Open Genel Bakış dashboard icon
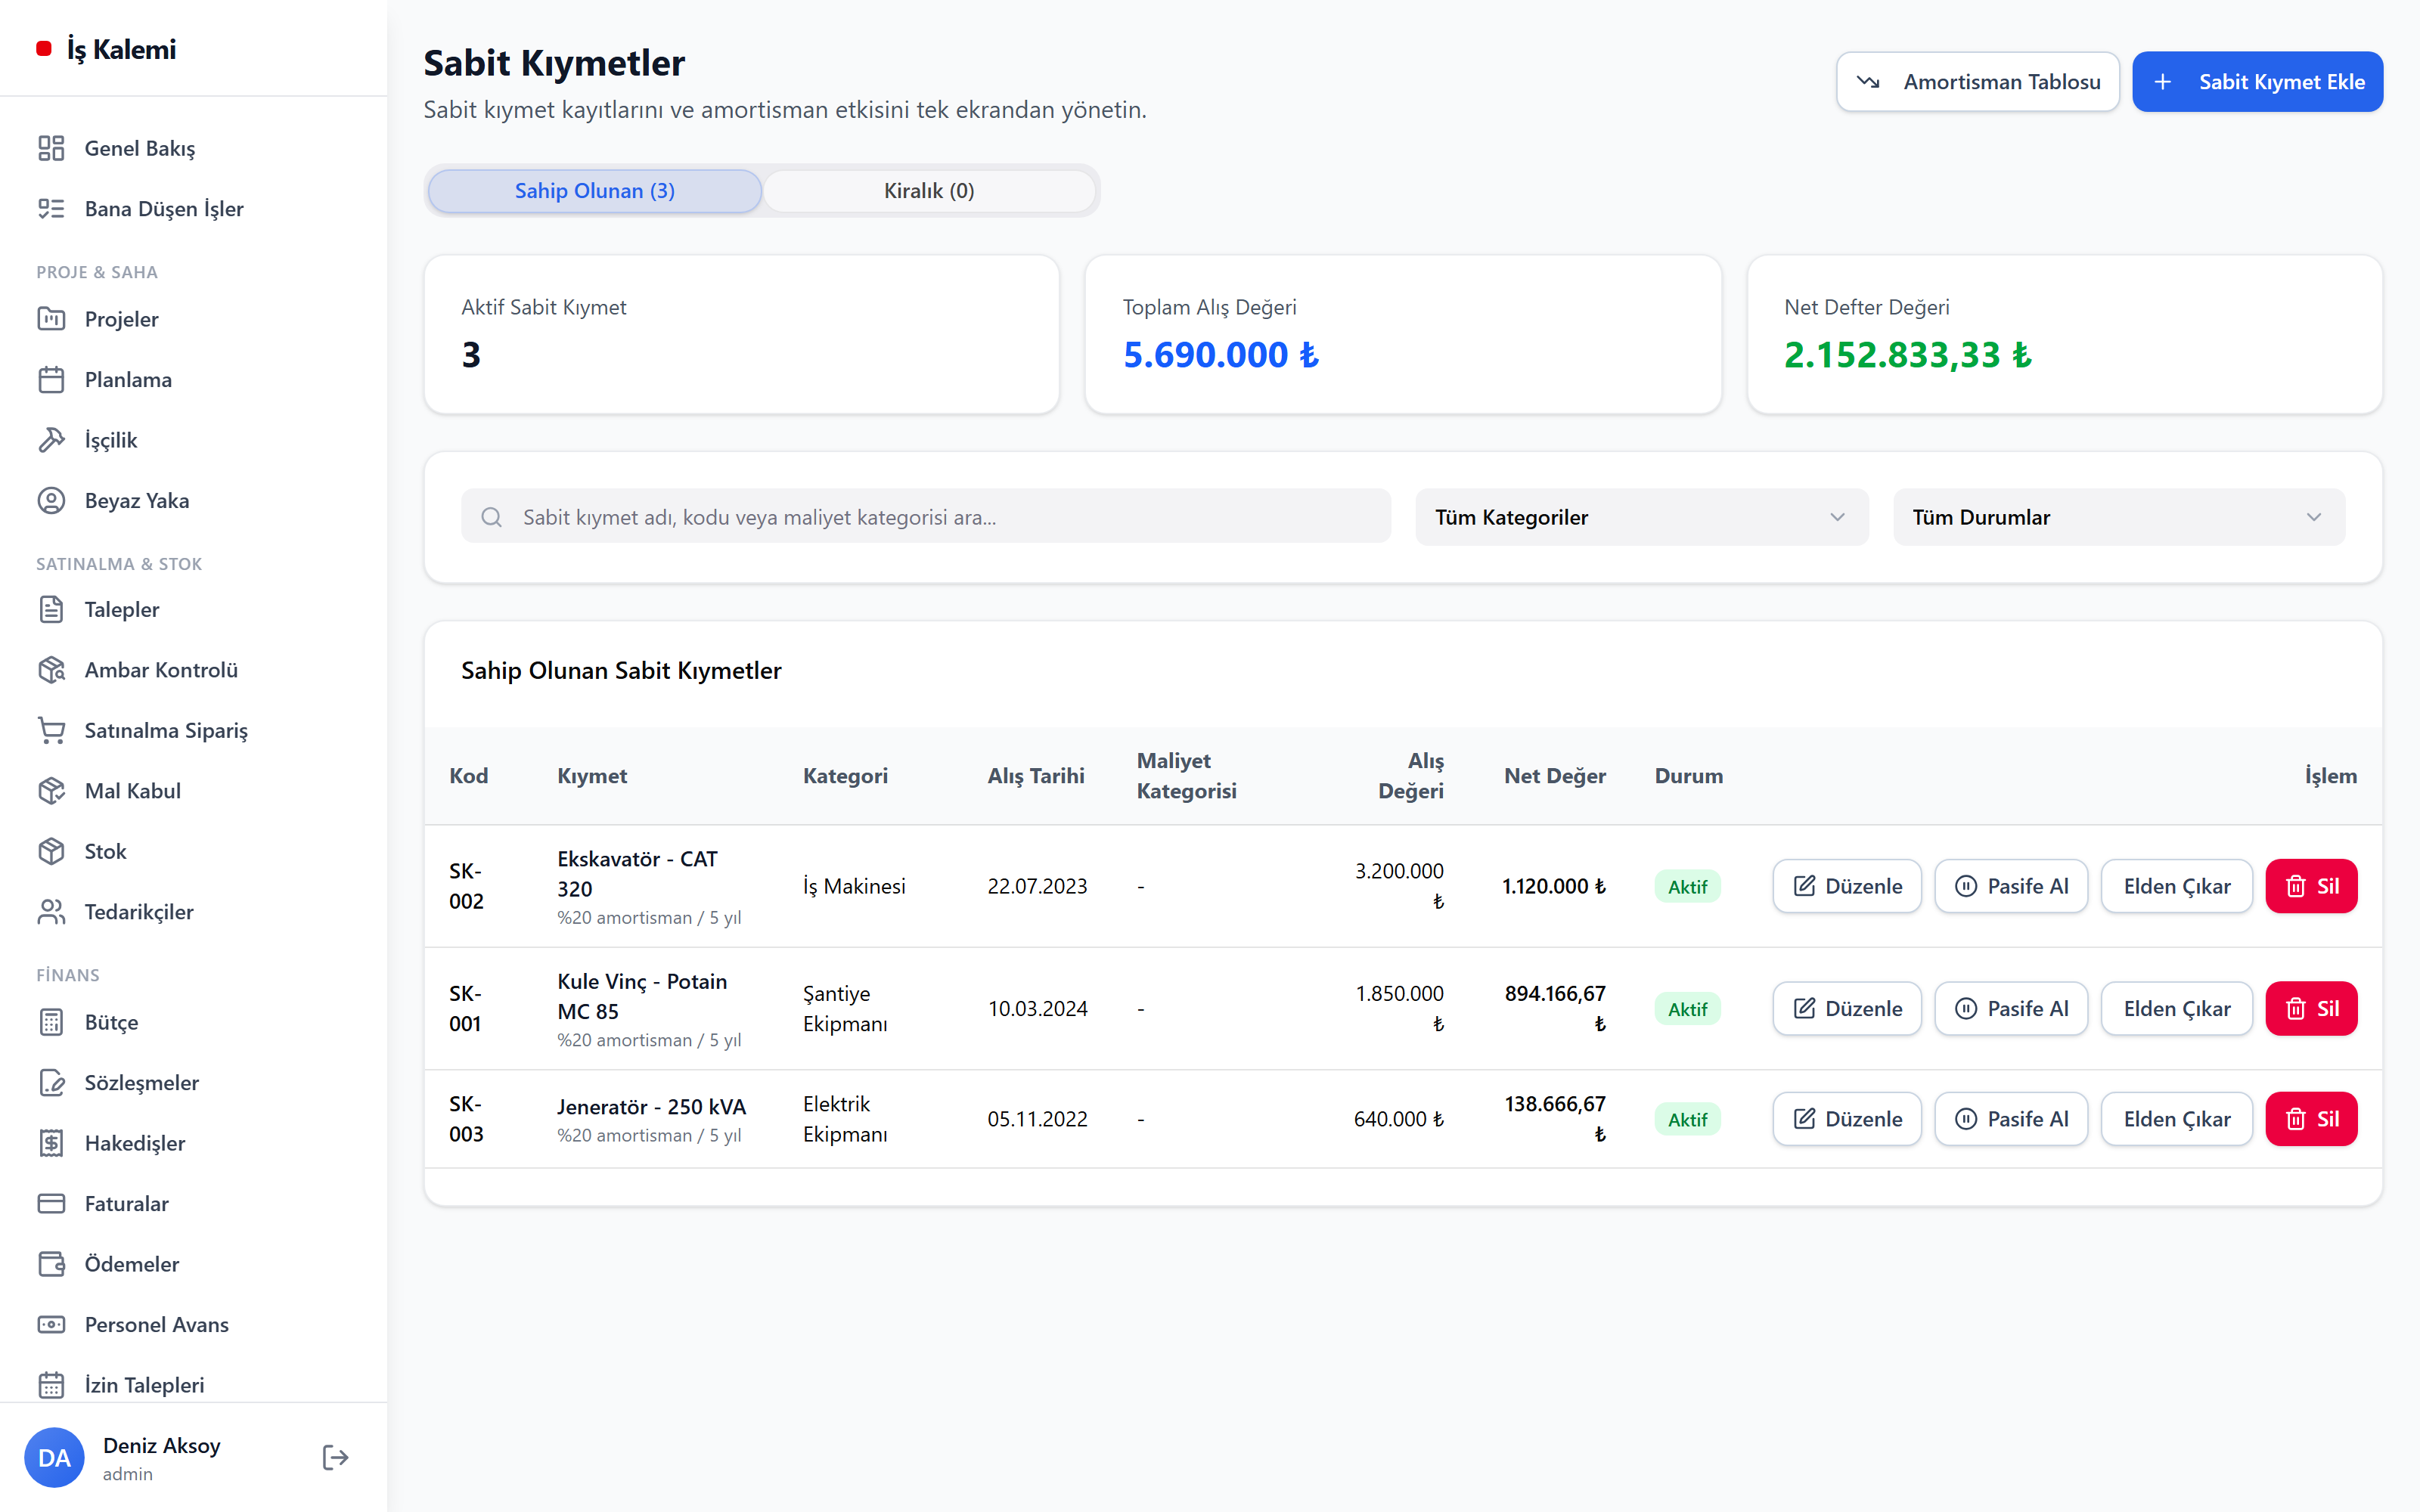Image resolution: width=2420 pixels, height=1512 pixels. pos(51,148)
